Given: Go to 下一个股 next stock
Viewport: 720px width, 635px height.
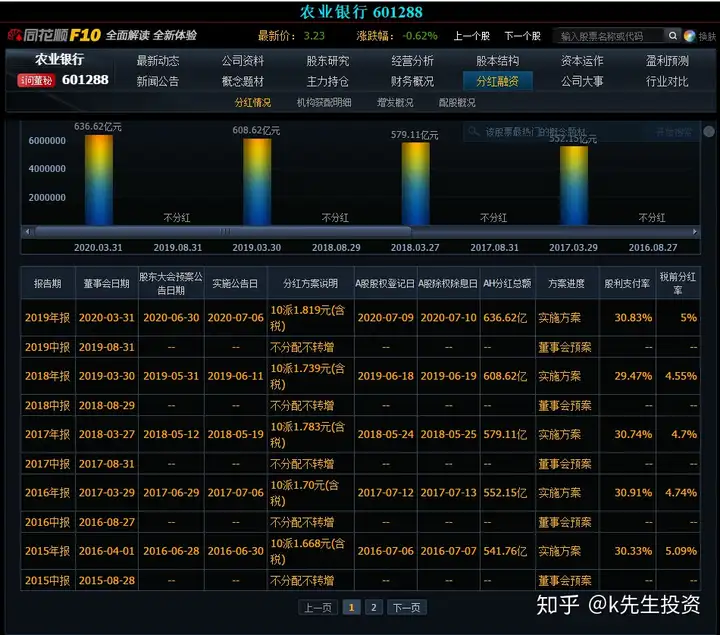Looking at the screenshot, I should point(523,36).
